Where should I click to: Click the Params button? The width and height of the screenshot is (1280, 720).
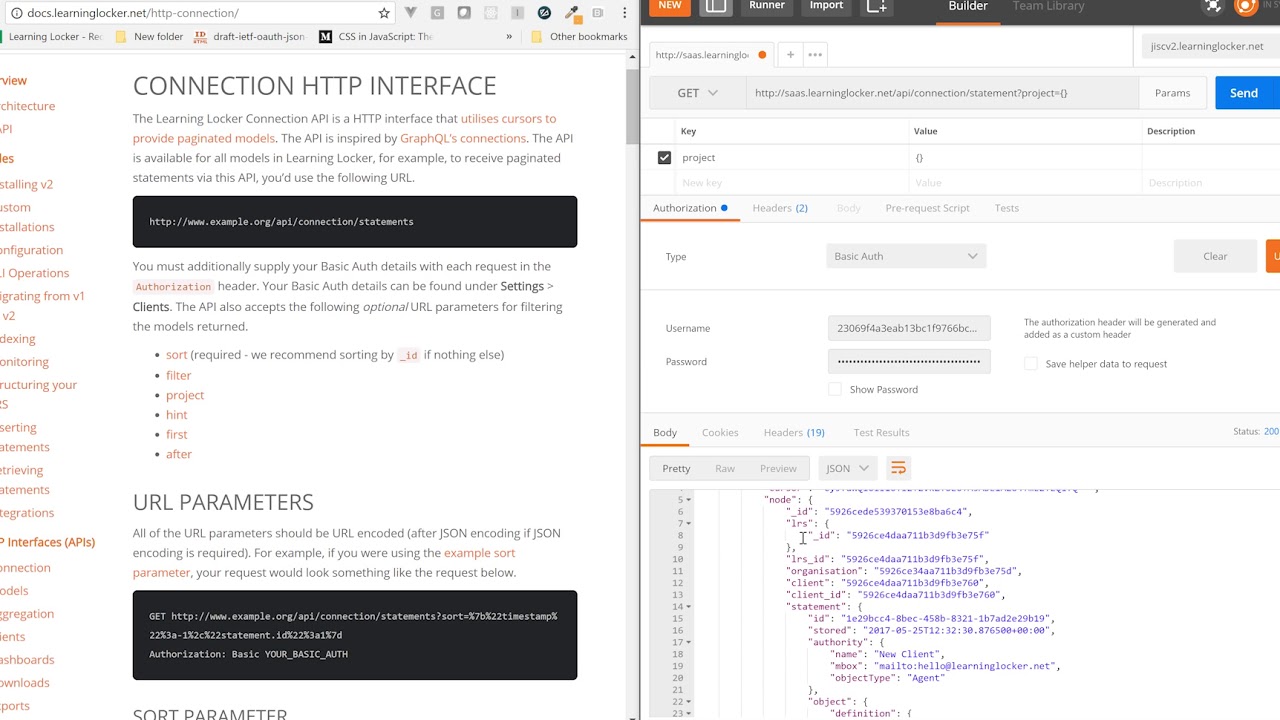(x=1172, y=93)
